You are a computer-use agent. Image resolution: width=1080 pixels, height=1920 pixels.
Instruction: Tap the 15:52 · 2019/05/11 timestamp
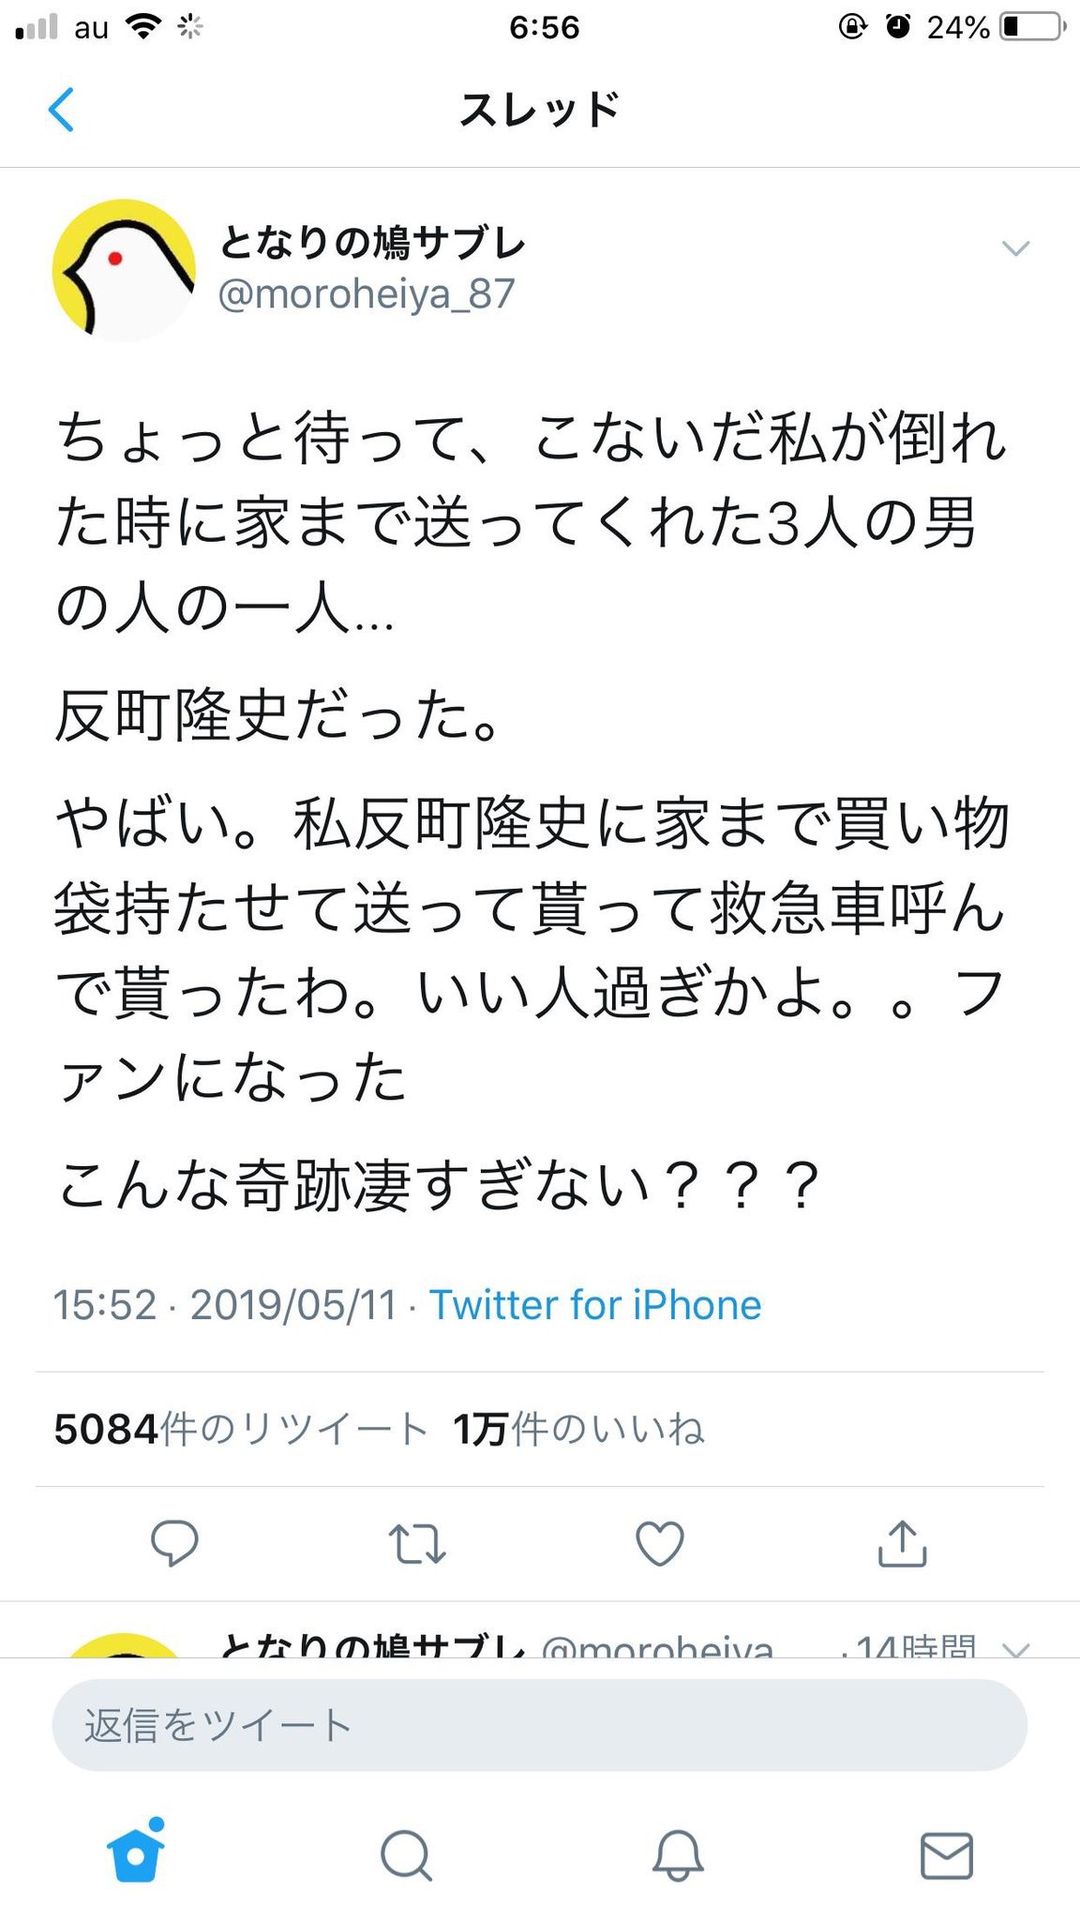pos(225,1305)
